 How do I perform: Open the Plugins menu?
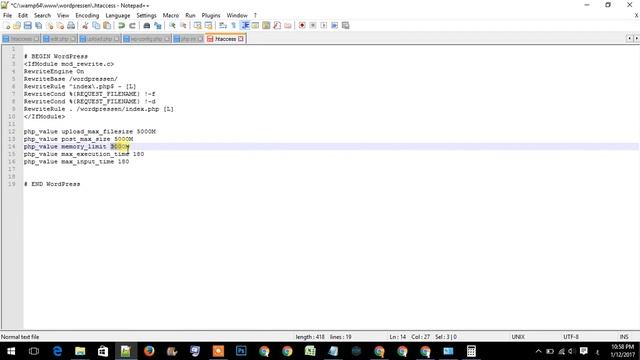point(211,16)
